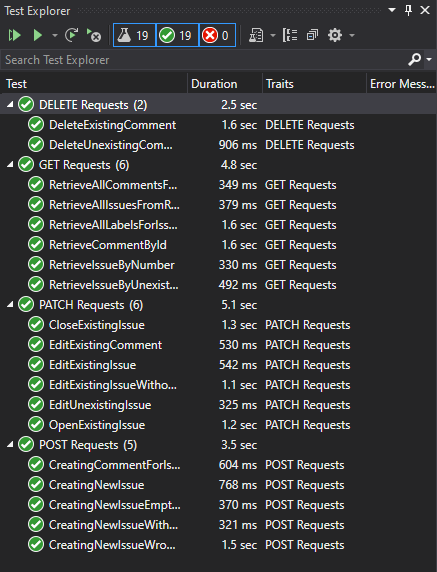Click the passed icon beside GET Requests
Viewport: 437px width, 572px height.
[26, 165]
